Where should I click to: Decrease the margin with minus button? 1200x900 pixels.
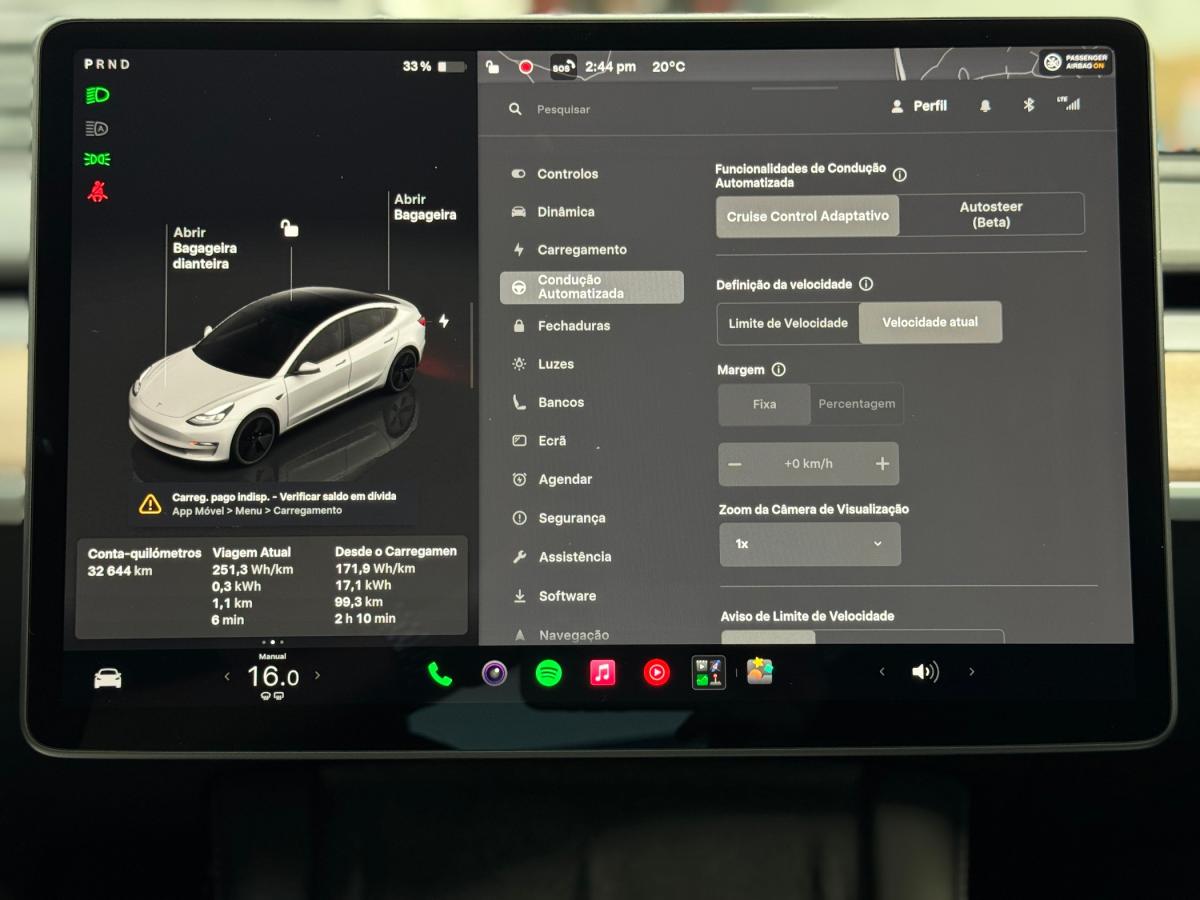click(x=735, y=464)
